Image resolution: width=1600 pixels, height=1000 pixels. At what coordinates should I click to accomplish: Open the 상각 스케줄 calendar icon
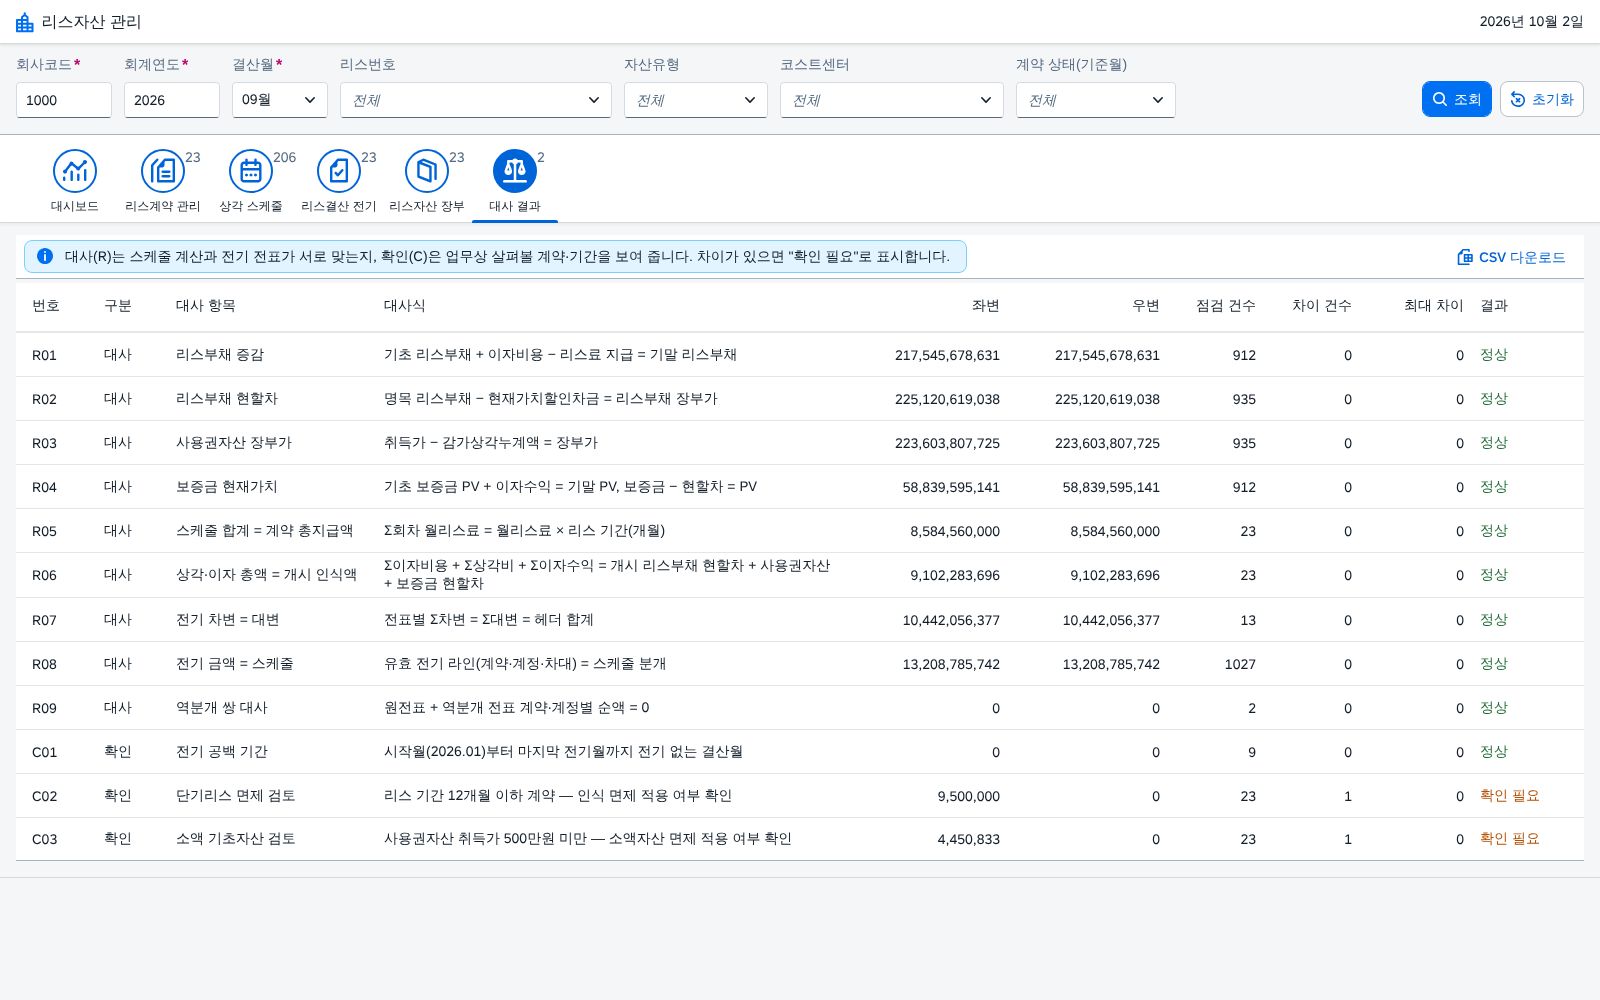click(251, 171)
